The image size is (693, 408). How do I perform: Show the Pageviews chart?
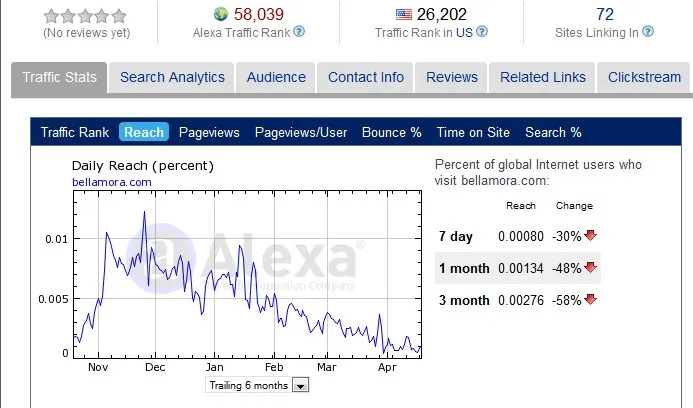pos(209,132)
